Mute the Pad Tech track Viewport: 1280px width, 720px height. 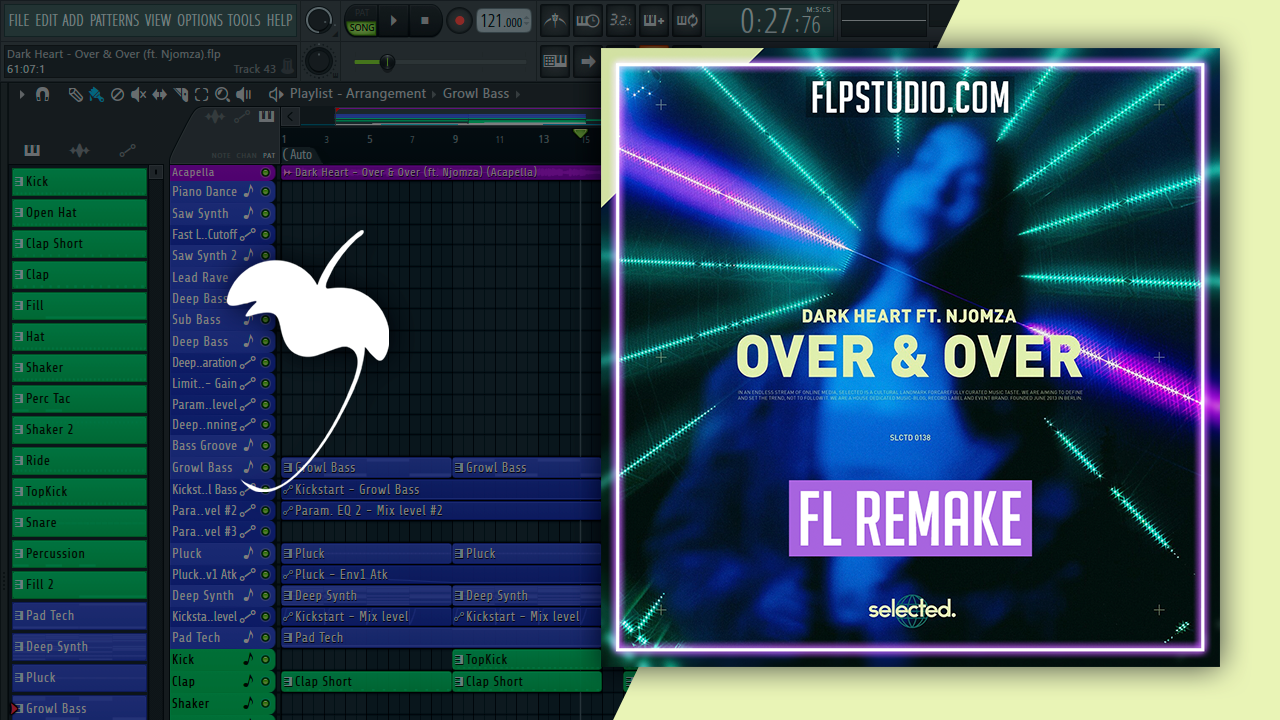tap(266, 638)
